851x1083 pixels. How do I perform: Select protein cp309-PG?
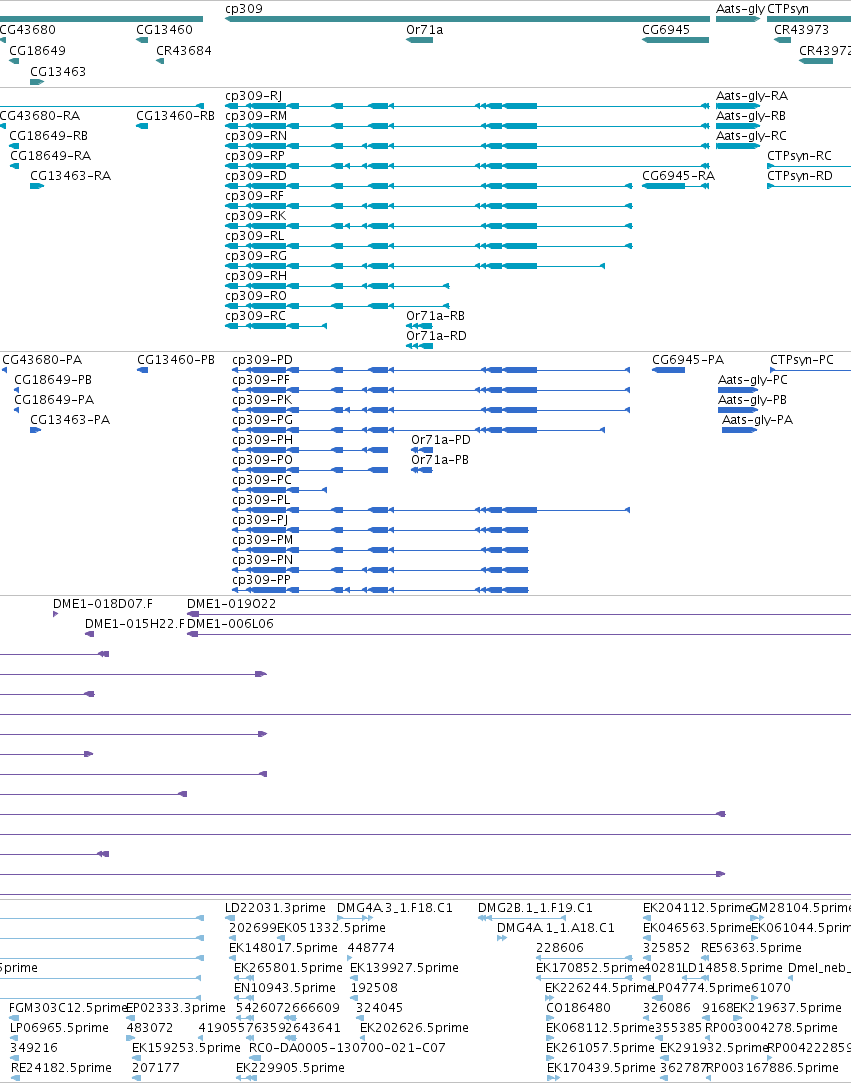click(262, 419)
